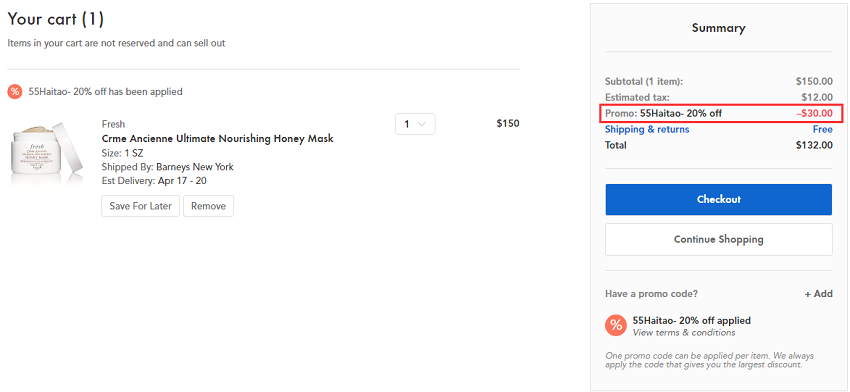The width and height of the screenshot is (850, 392).
Task: Remove the honey mask from cart
Action: (209, 206)
